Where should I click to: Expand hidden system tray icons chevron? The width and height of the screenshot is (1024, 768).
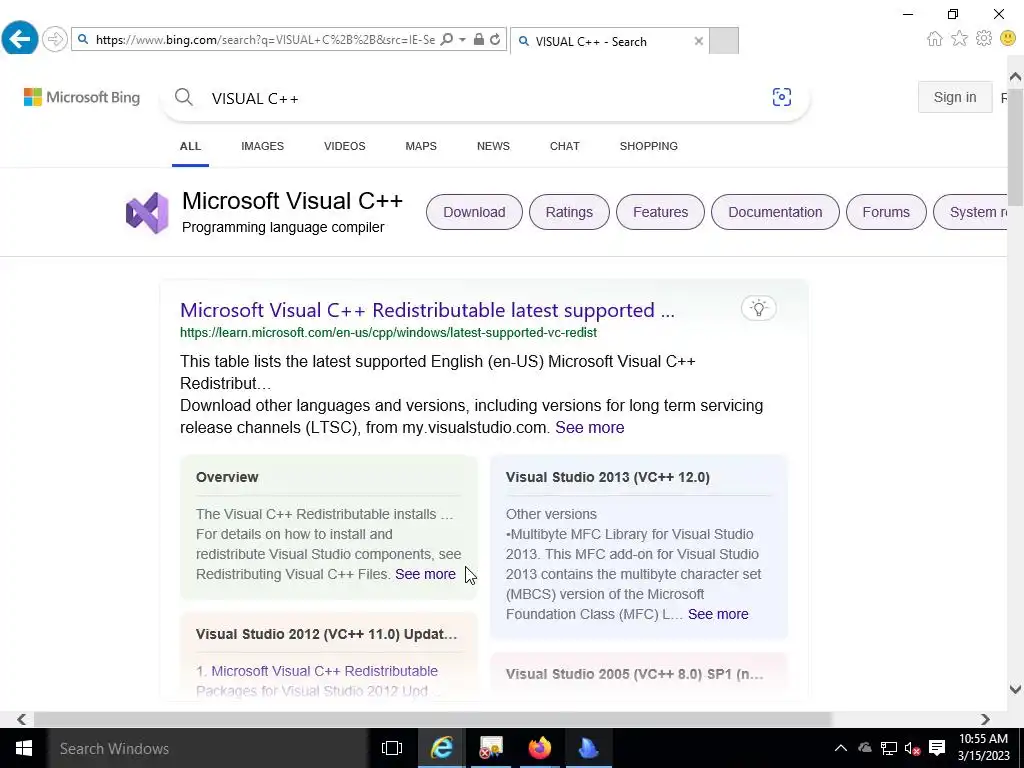840,748
